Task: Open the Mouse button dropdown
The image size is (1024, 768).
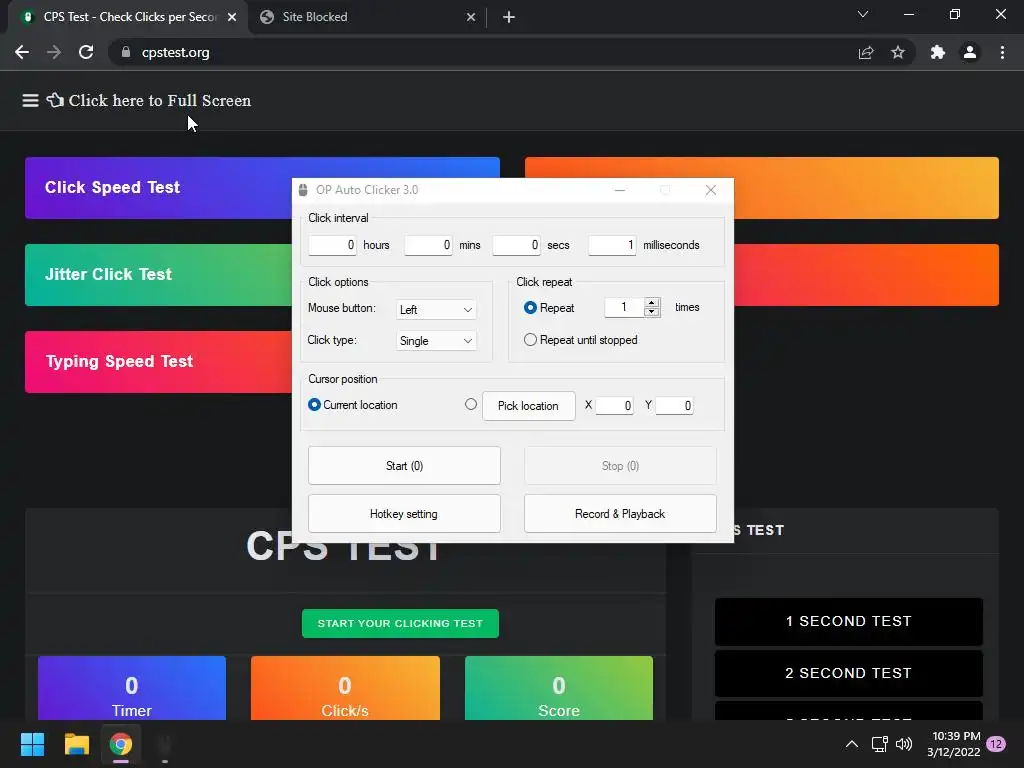Action: click(x=436, y=310)
